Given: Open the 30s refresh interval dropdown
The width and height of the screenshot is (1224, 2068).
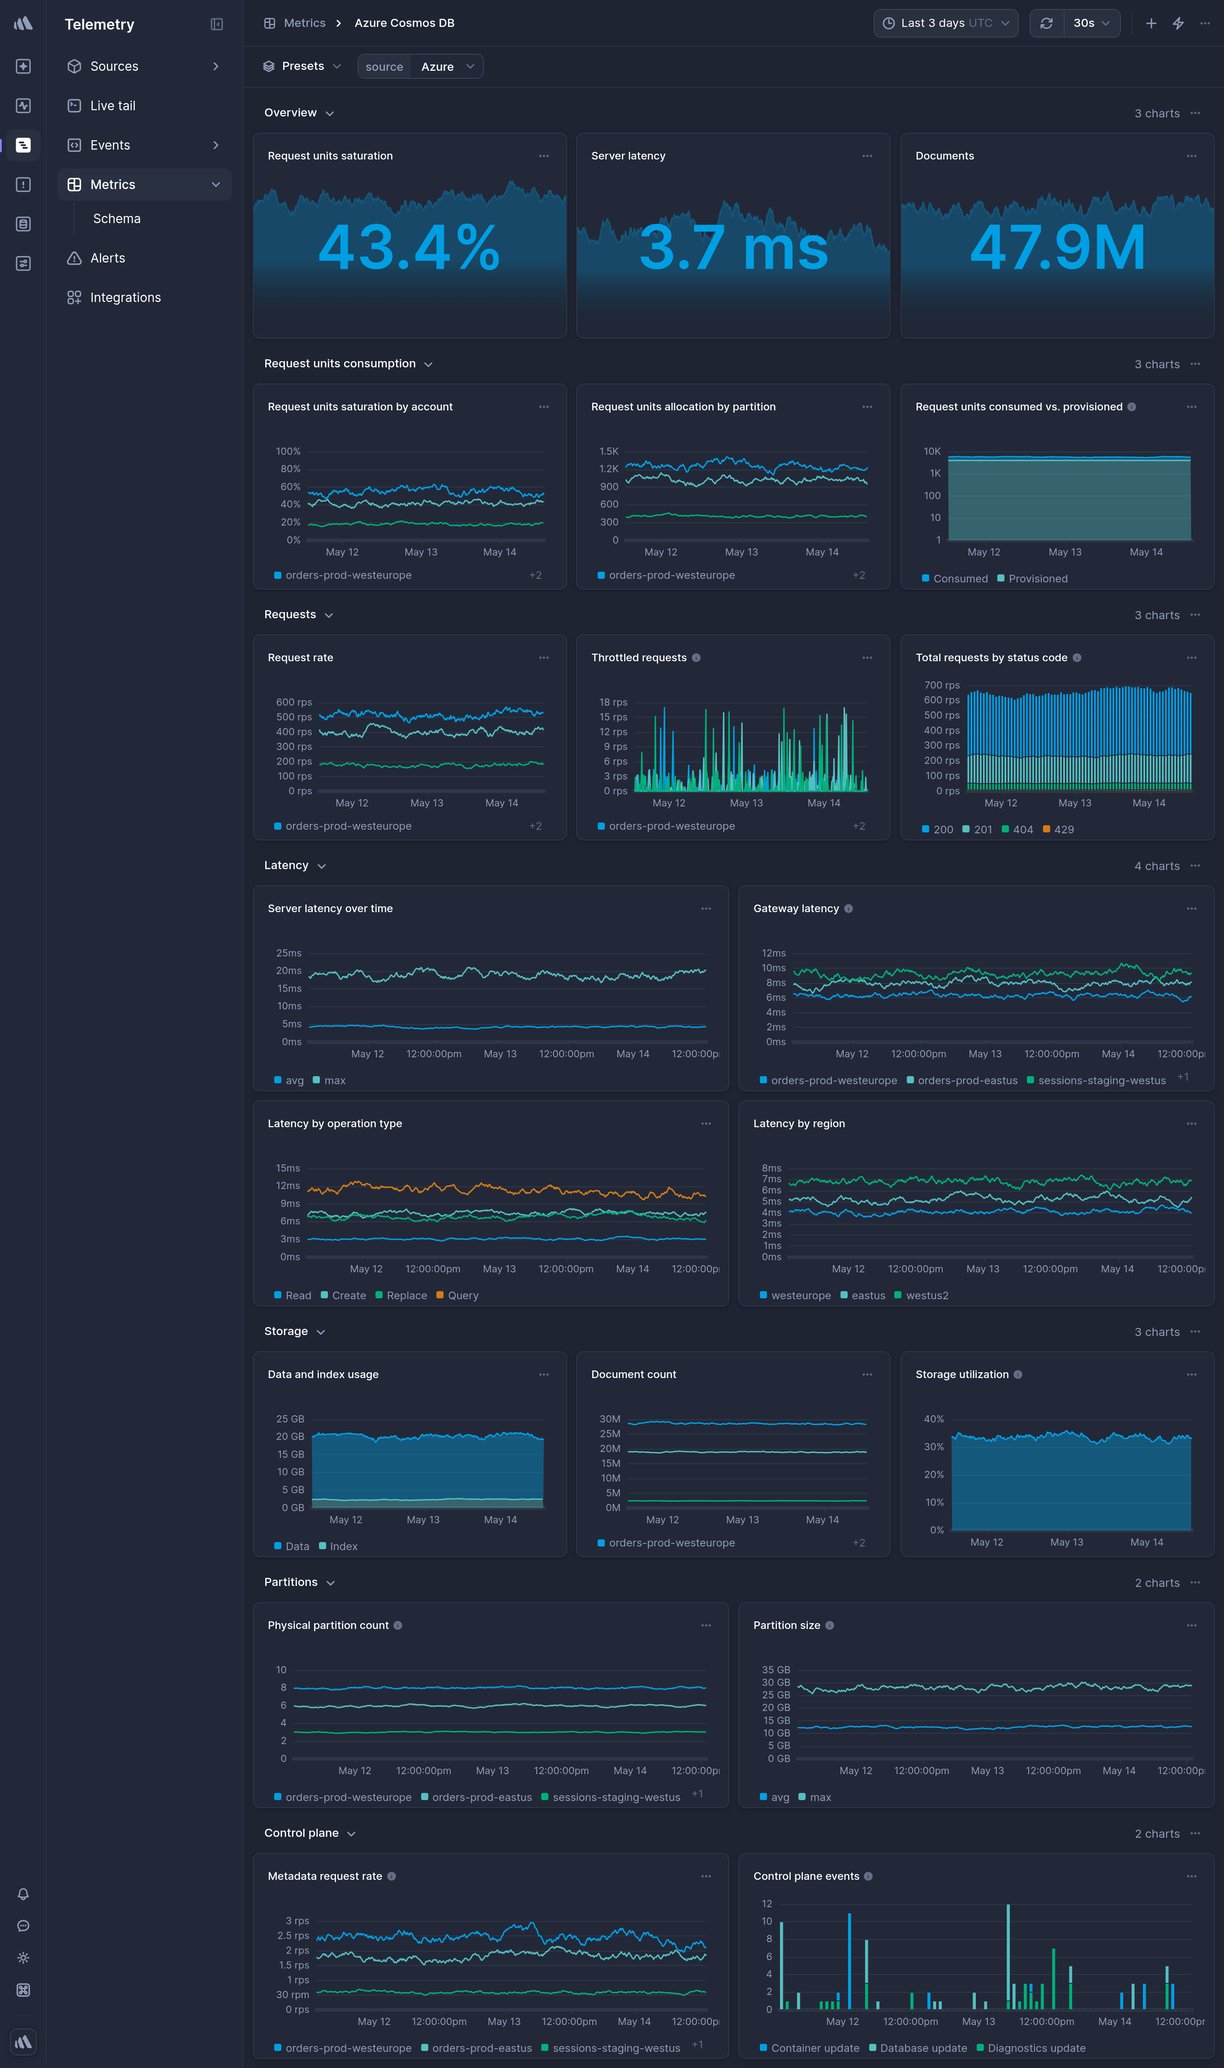Looking at the screenshot, I should (x=1092, y=23).
